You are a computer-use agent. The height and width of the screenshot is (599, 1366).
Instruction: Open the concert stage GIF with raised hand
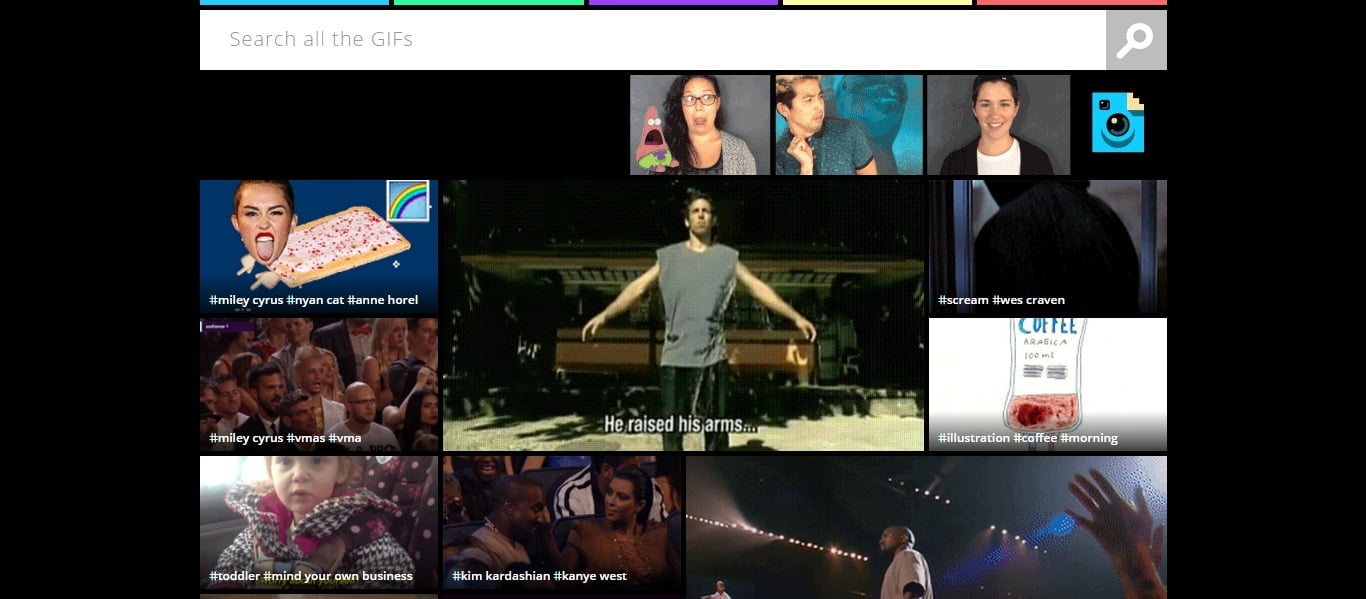pyautogui.click(x=925, y=527)
